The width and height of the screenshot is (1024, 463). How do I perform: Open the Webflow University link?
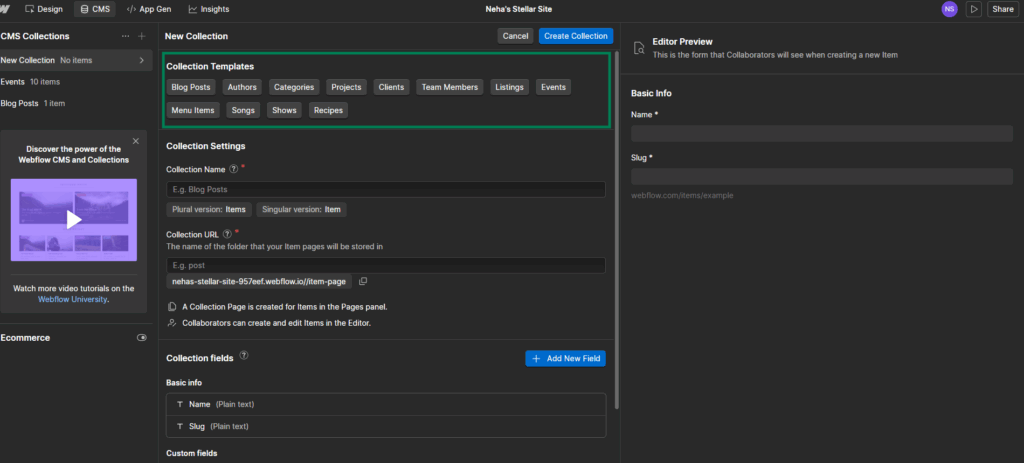pyautogui.click(x=72, y=299)
